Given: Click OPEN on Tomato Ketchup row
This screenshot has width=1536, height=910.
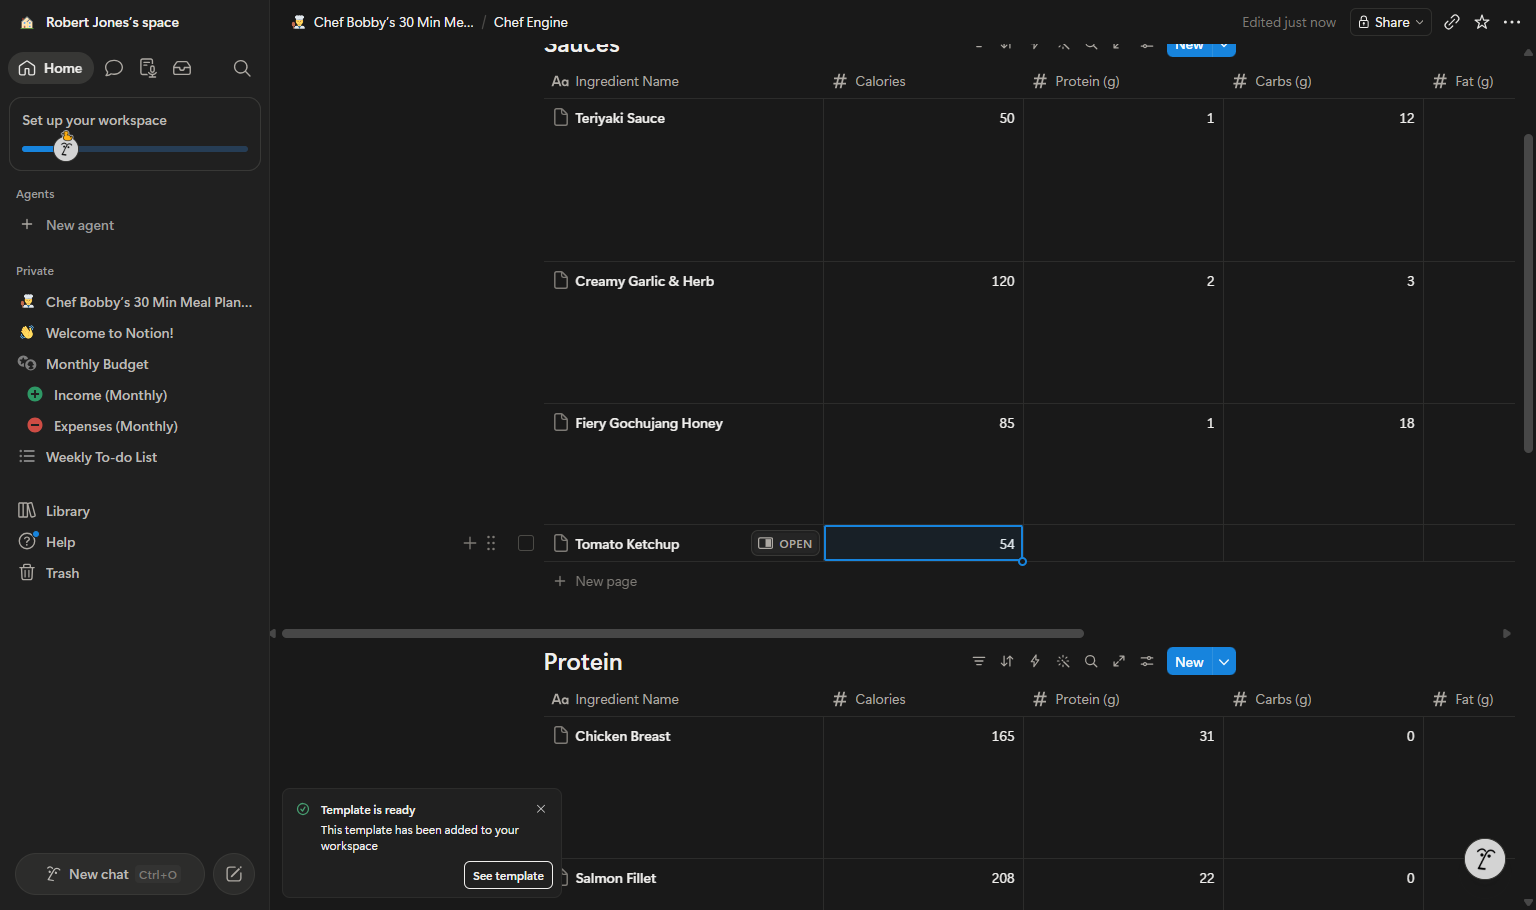Looking at the screenshot, I should pyautogui.click(x=785, y=543).
